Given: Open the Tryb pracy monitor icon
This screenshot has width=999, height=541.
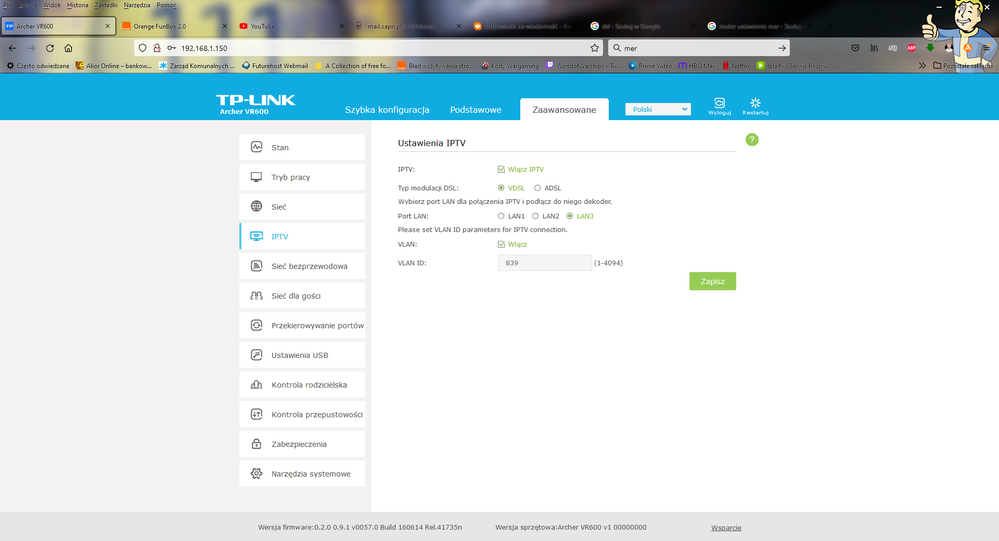Looking at the screenshot, I should pyautogui.click(x=256, y=177).
